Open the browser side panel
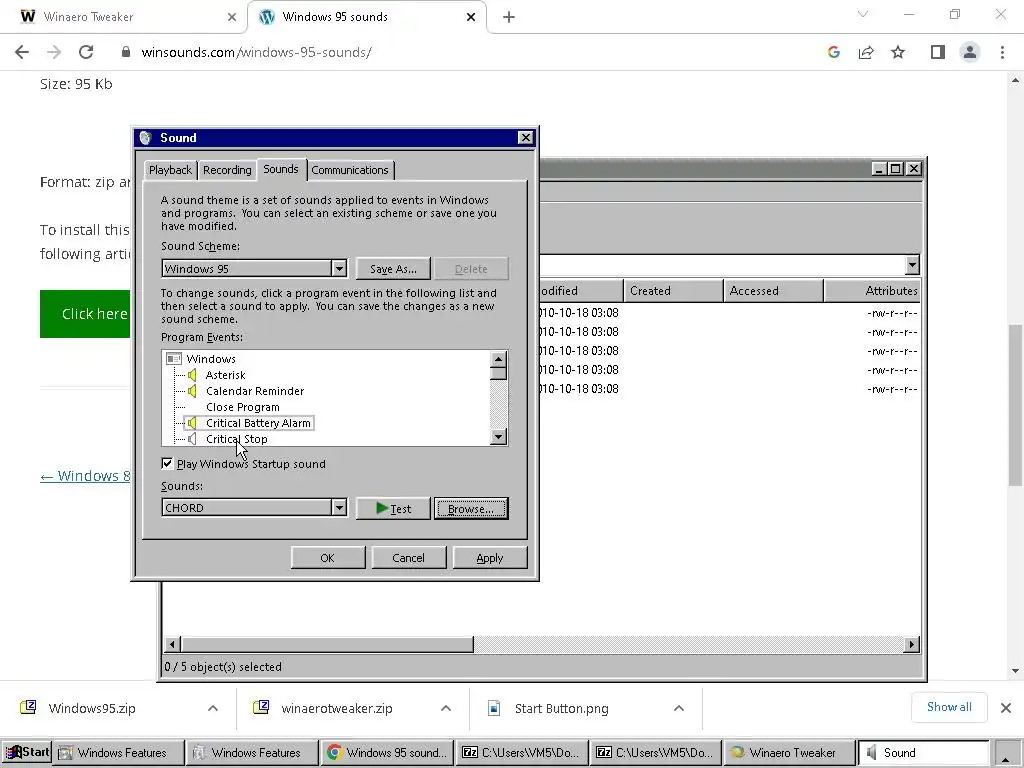1024x768 pixels. [x=937, y=52]
